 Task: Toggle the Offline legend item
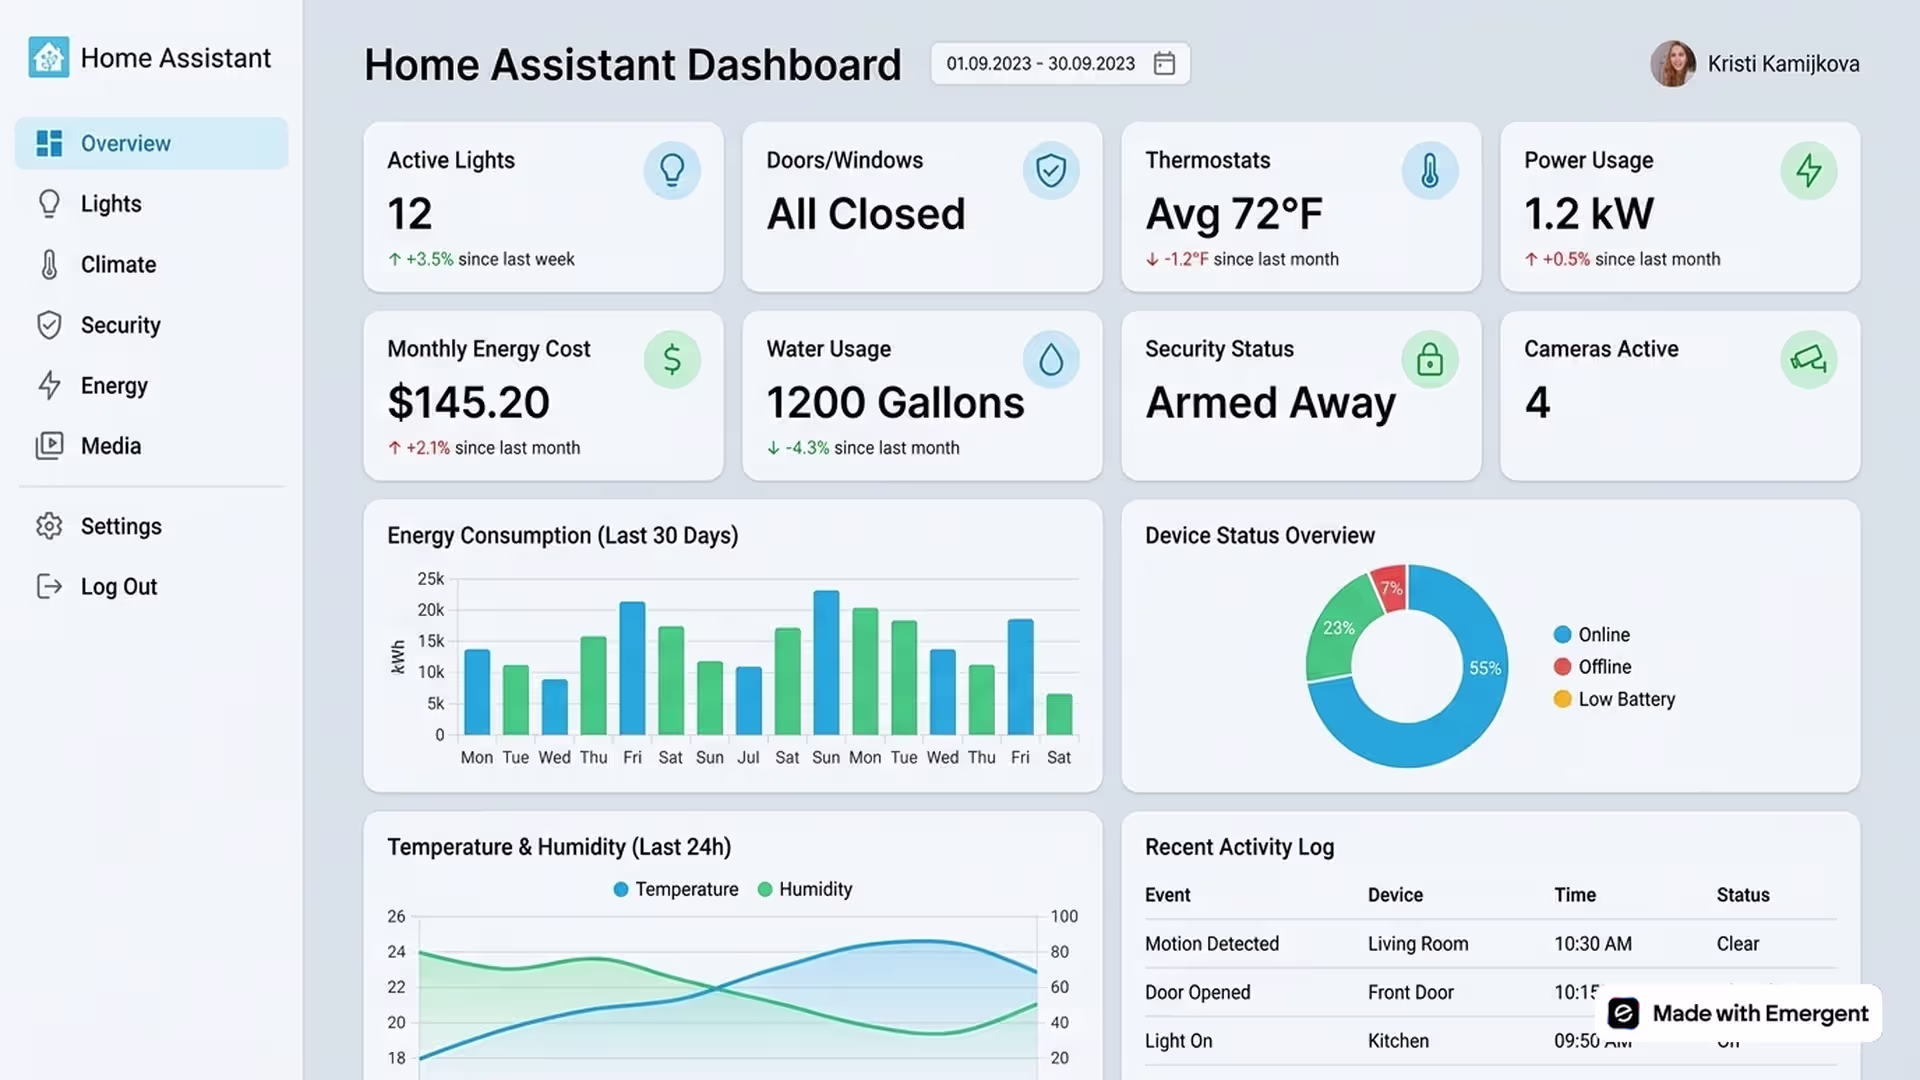(1592, 667)
